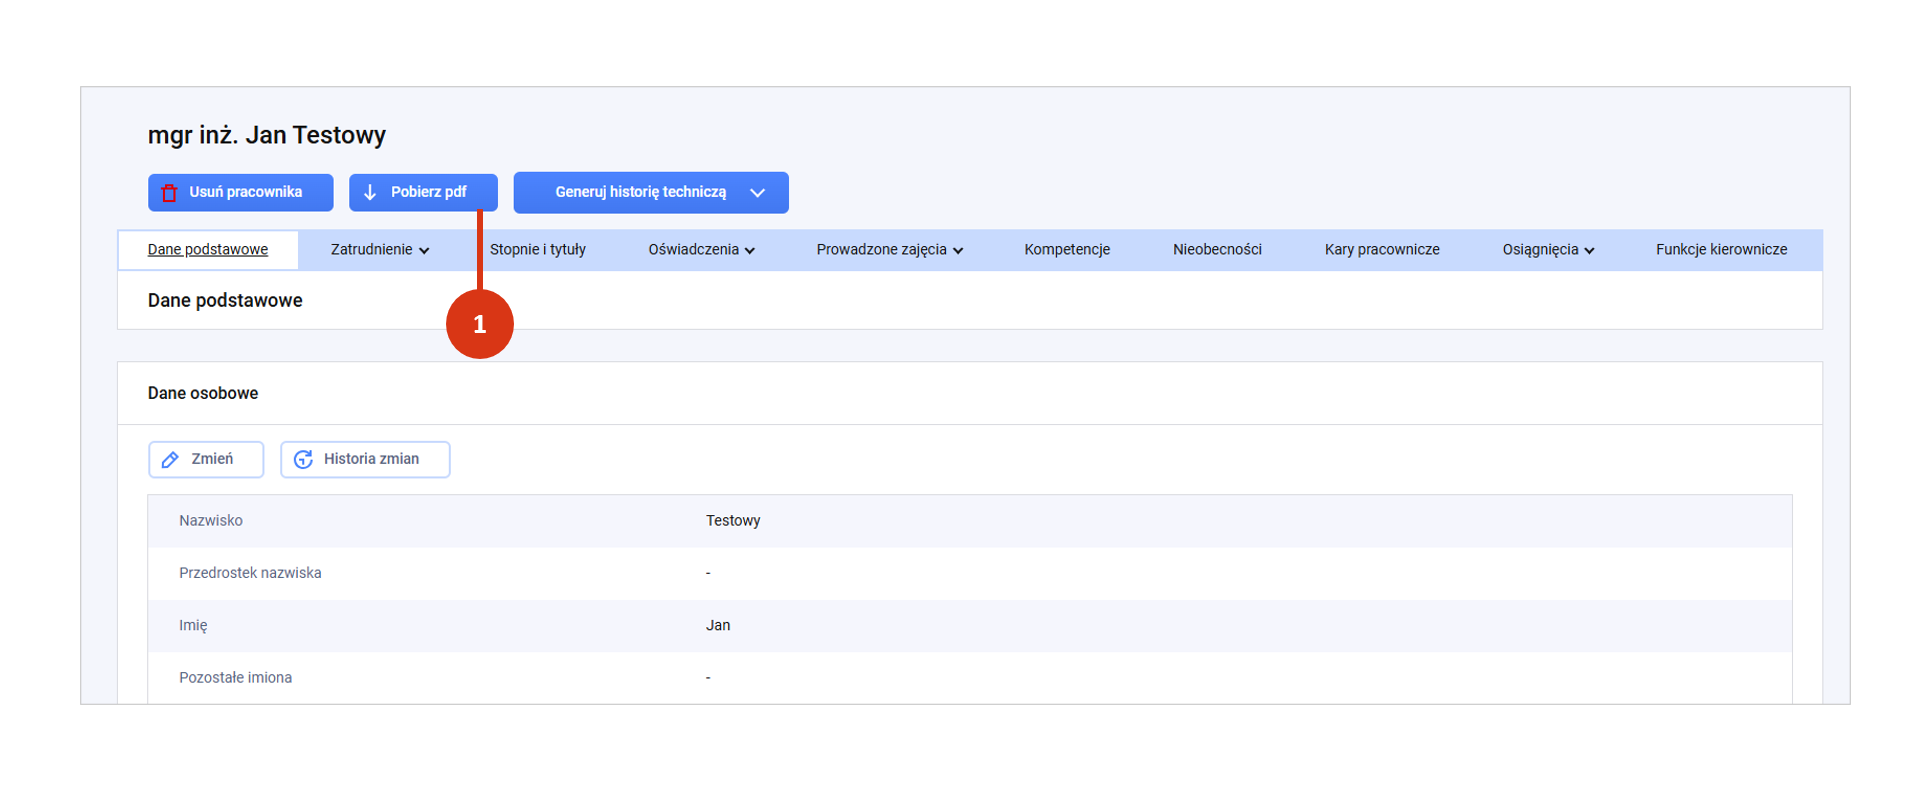
Task: Open the Oświadczenia dropdown arrow
Action: coord(750,251)
